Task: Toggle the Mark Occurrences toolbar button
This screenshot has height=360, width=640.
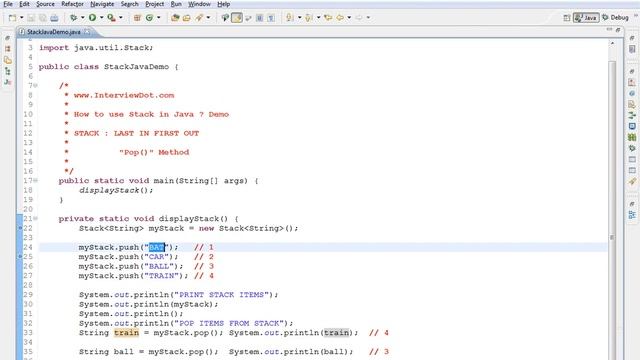Action: click(x=237, y=18)
